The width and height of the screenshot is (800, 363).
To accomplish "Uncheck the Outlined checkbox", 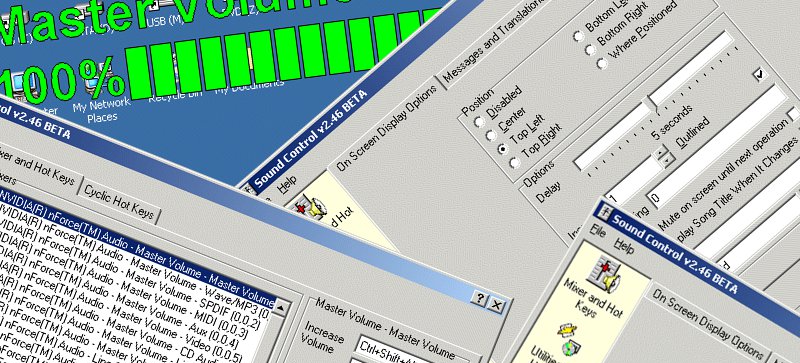I will 760,75.
